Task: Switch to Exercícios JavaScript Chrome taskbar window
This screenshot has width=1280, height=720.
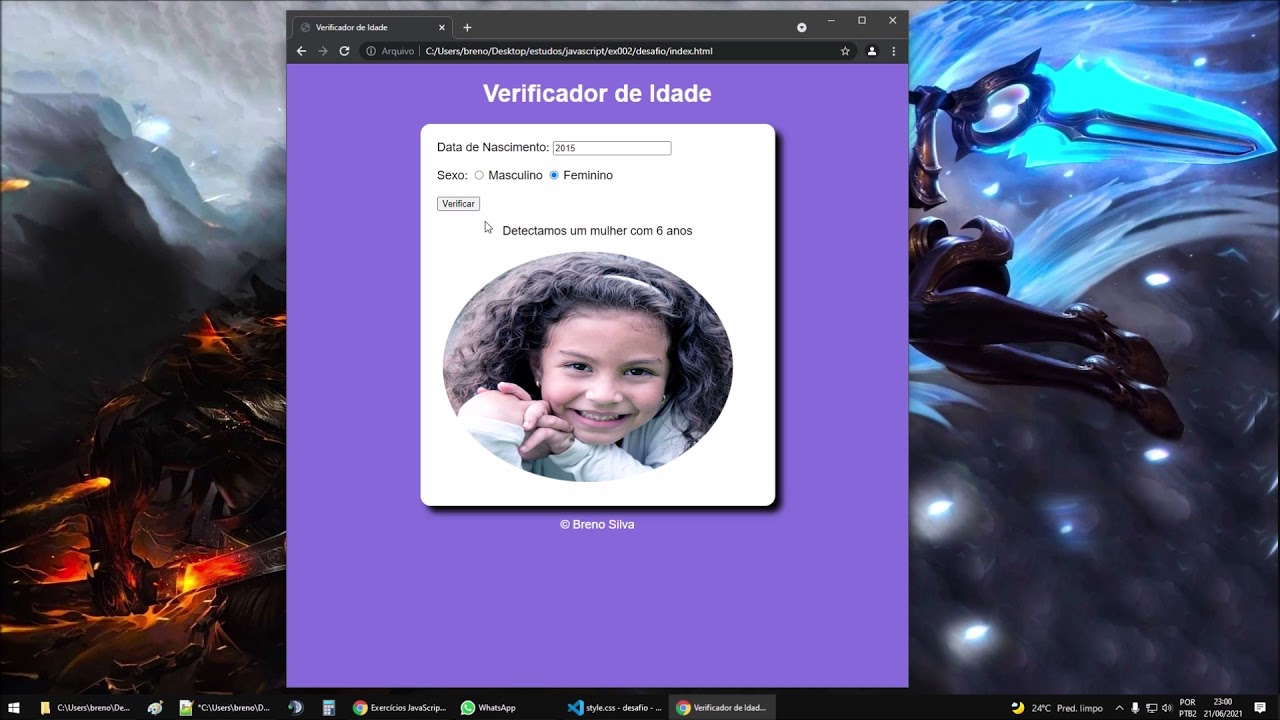Action: pyautogui.click(x=400, y=707)
